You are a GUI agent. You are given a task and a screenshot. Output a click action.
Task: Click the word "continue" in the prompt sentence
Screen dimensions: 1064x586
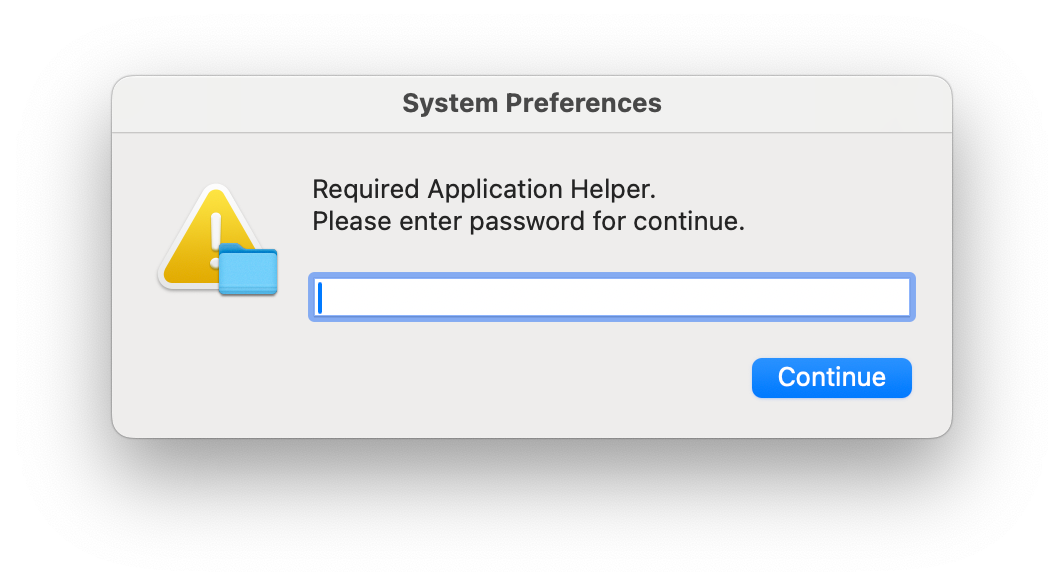pyautogui.click(x=685, y=221)
